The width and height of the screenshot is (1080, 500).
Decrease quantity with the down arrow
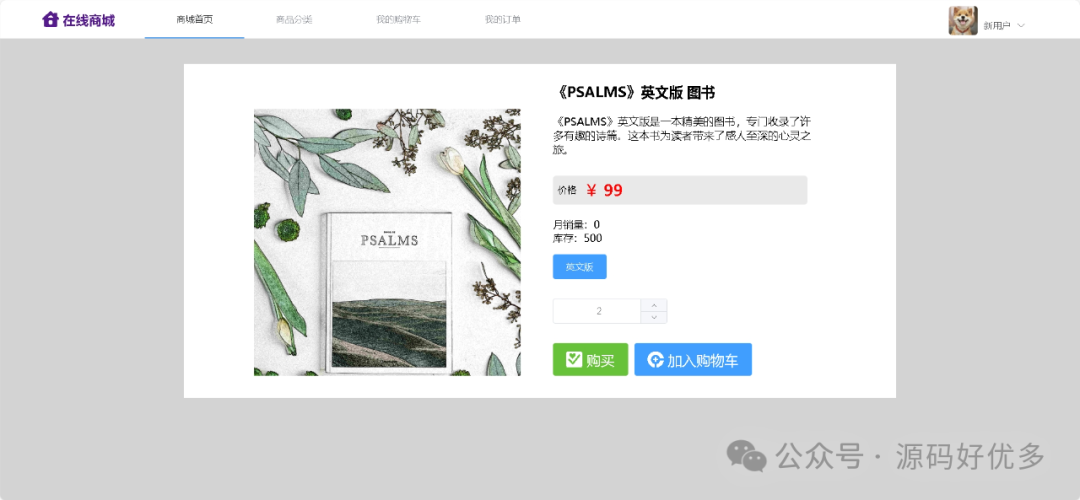coord(654,317)
